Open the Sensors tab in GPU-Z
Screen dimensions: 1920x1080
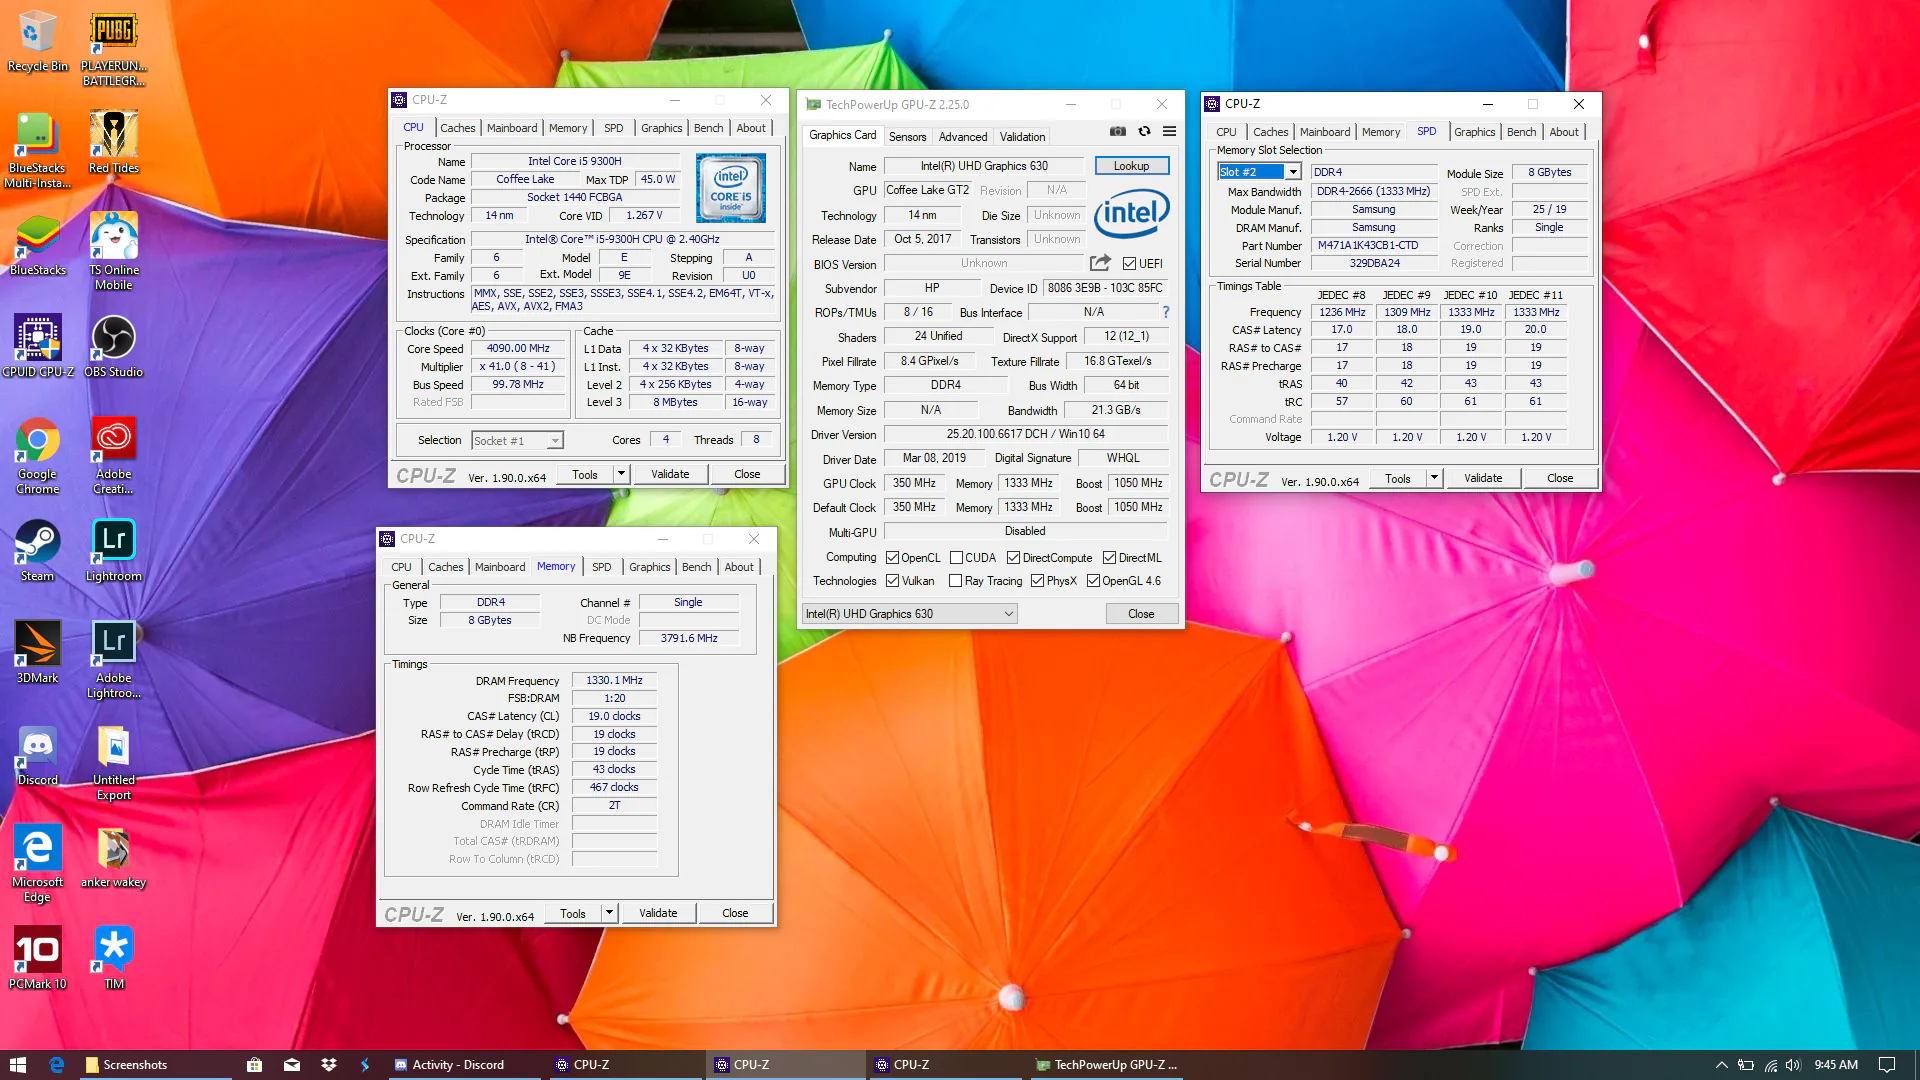pos(907,137)
